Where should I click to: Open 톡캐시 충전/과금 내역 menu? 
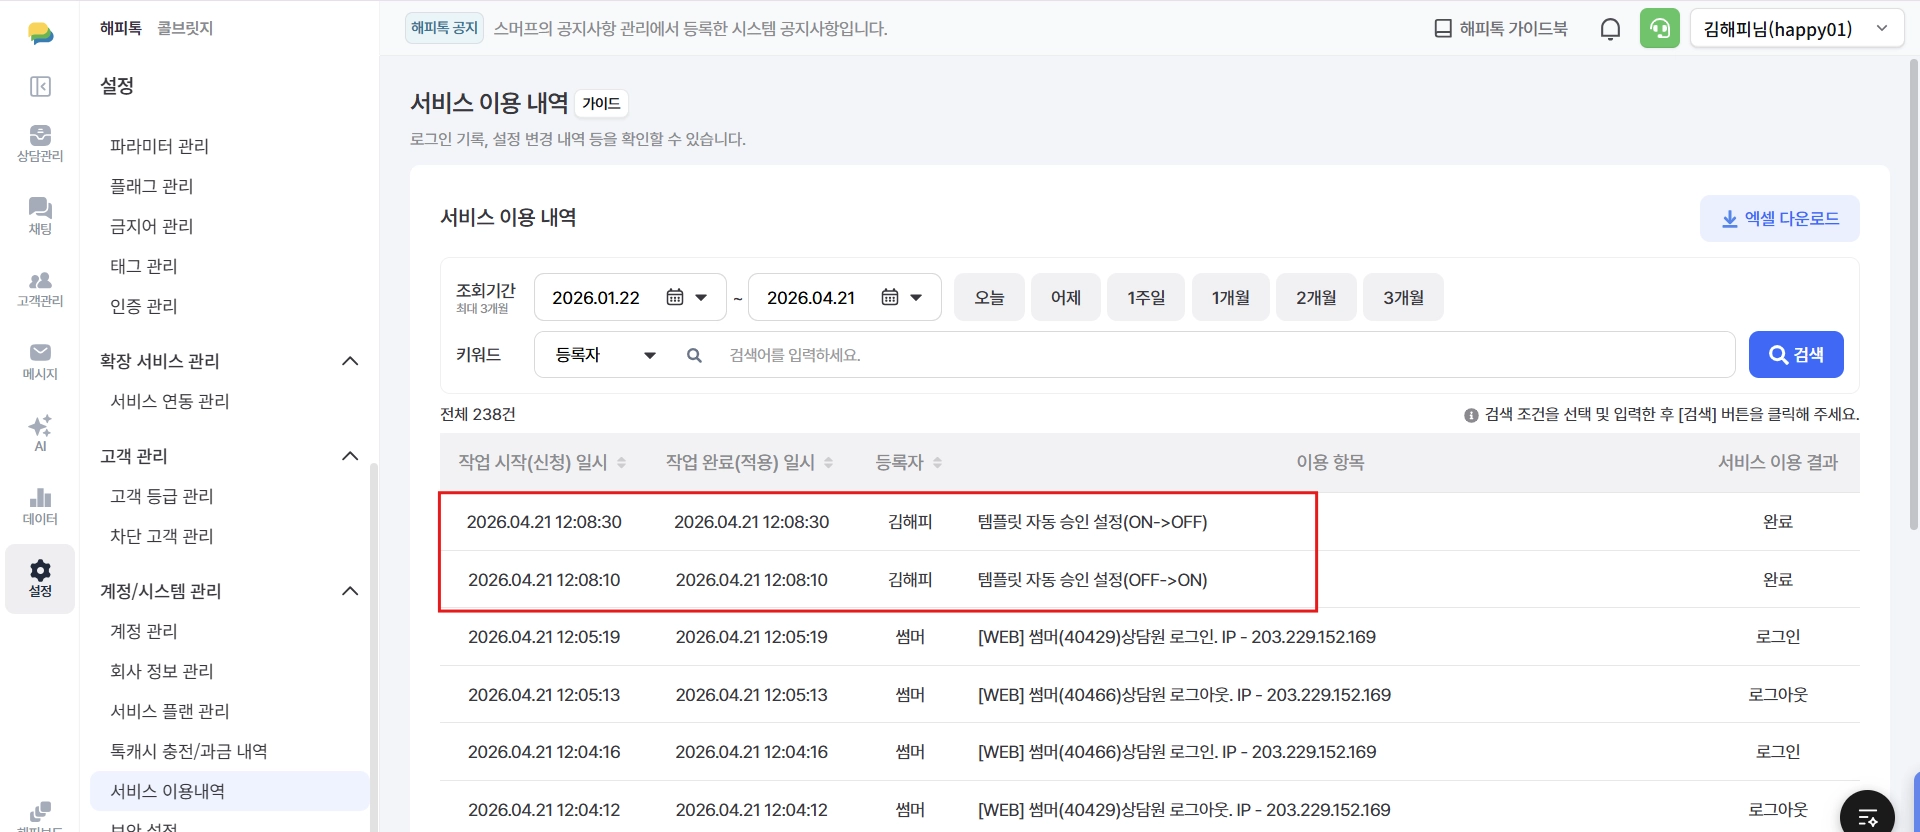(x=189, y=751)
